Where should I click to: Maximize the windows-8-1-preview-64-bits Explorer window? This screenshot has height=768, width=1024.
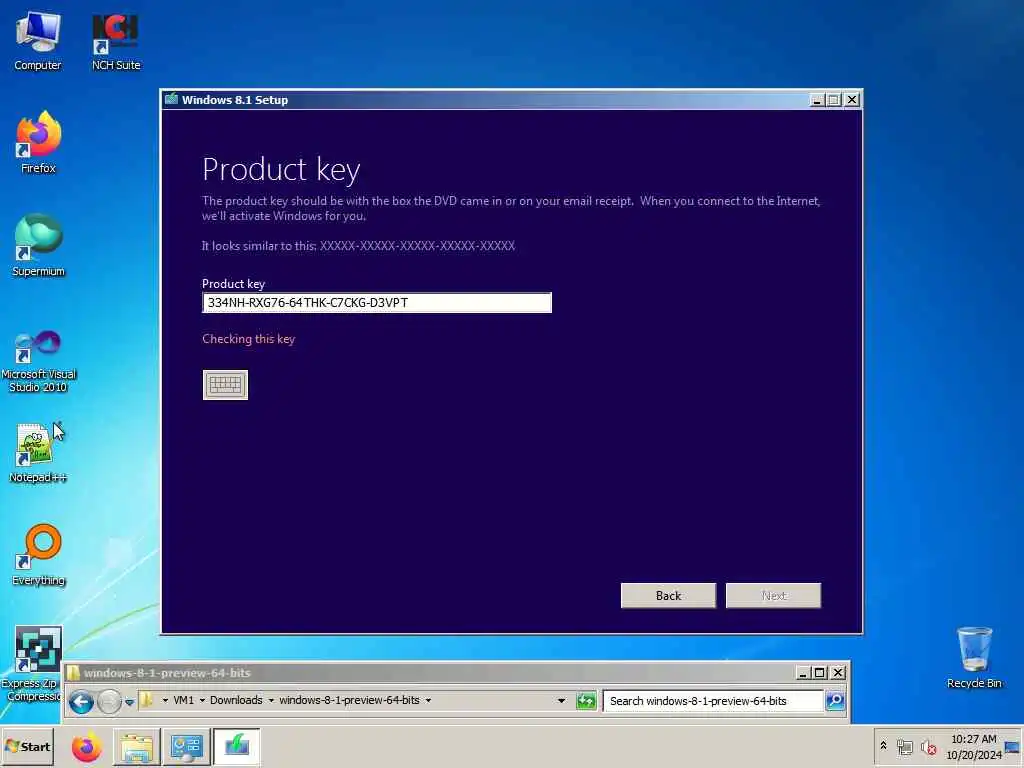(820, 673)
